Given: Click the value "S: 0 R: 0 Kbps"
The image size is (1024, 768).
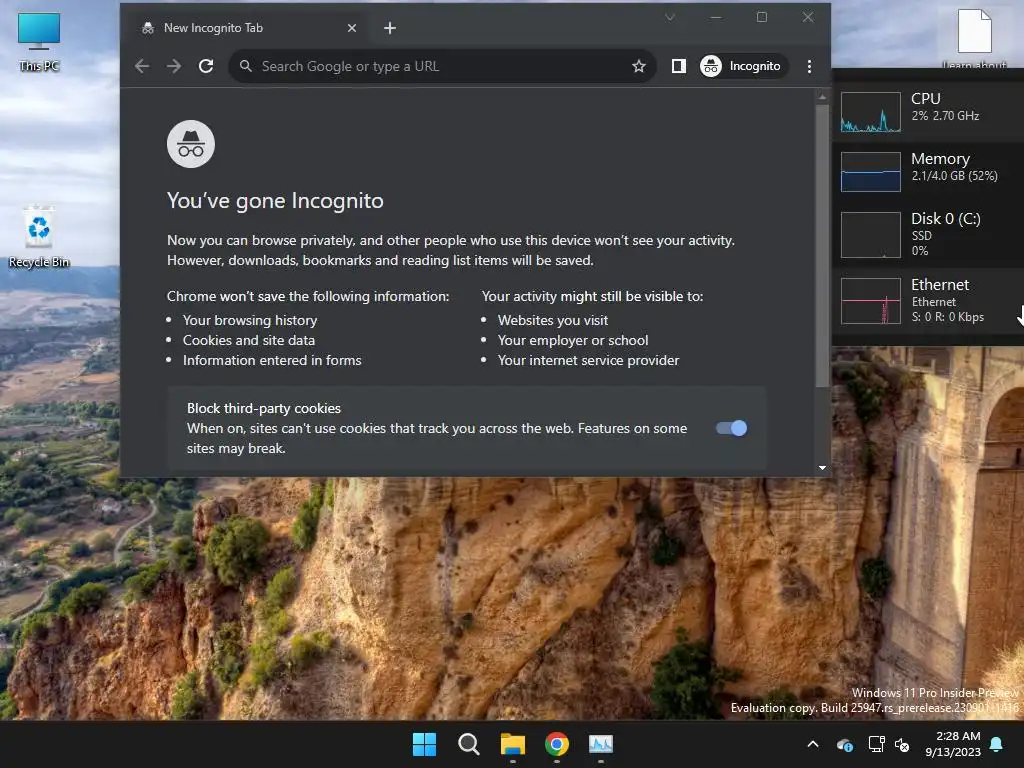Looking at the screenshot, I should coord(948,317).
